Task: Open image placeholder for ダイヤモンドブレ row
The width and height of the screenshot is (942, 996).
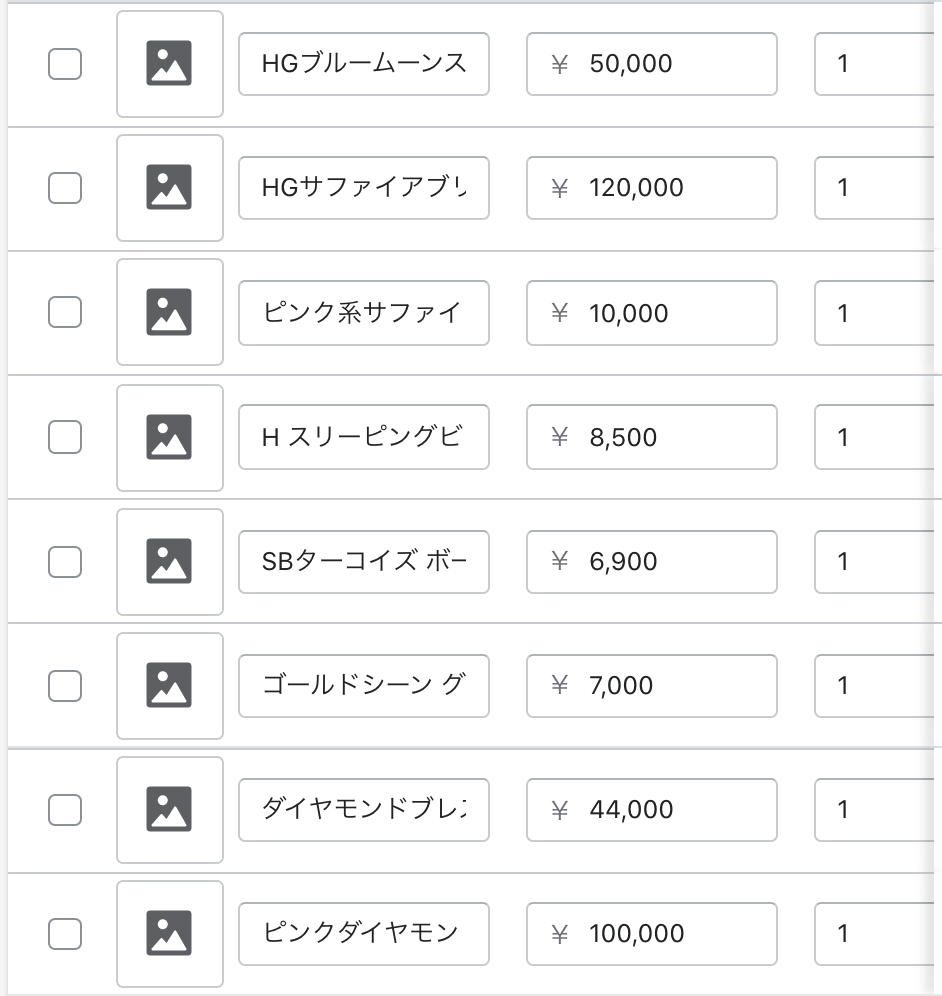Action: pos(170,809)
